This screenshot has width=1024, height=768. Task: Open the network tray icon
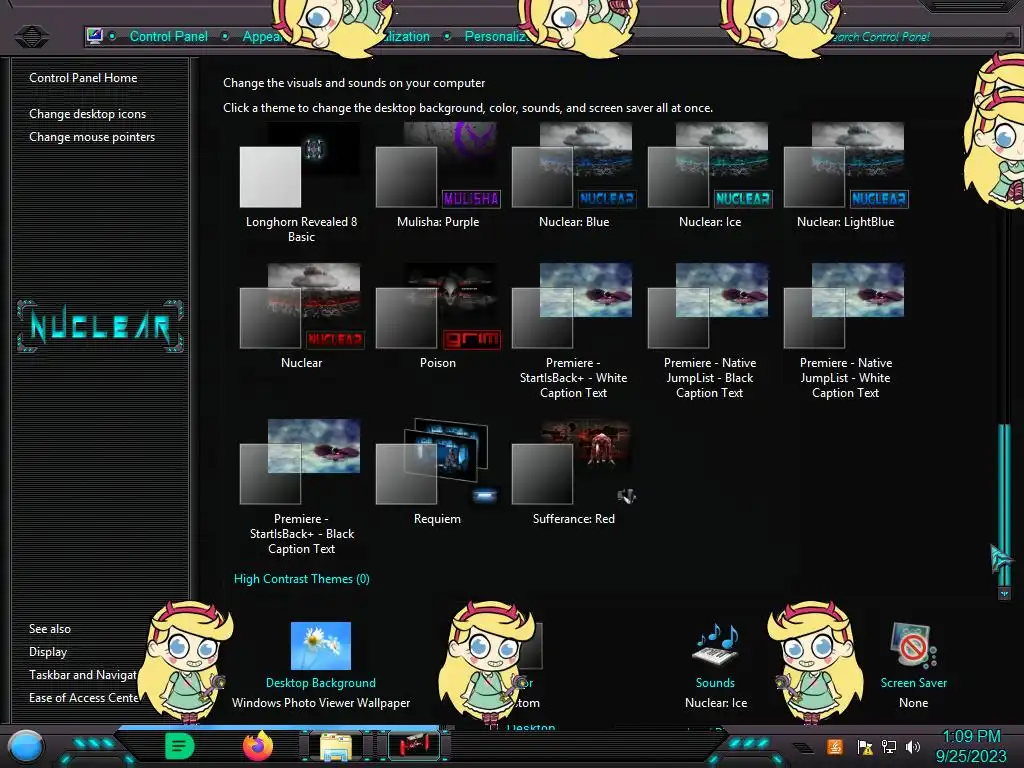(x=889, y=746)
